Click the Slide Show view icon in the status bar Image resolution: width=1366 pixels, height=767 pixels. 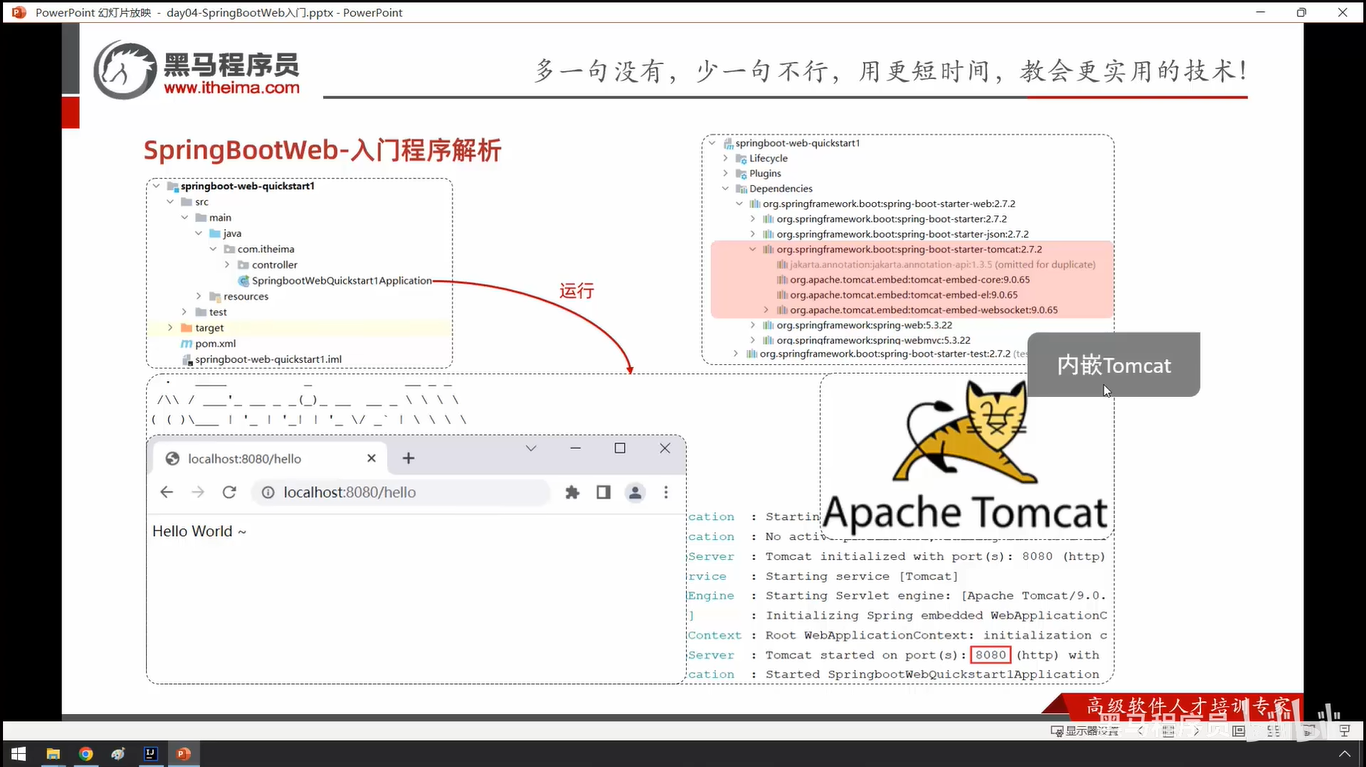(x=1345, y=731)
